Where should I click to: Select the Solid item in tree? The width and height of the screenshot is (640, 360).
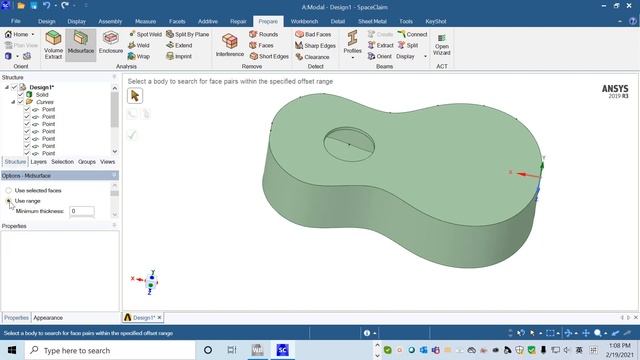(42, 95)
